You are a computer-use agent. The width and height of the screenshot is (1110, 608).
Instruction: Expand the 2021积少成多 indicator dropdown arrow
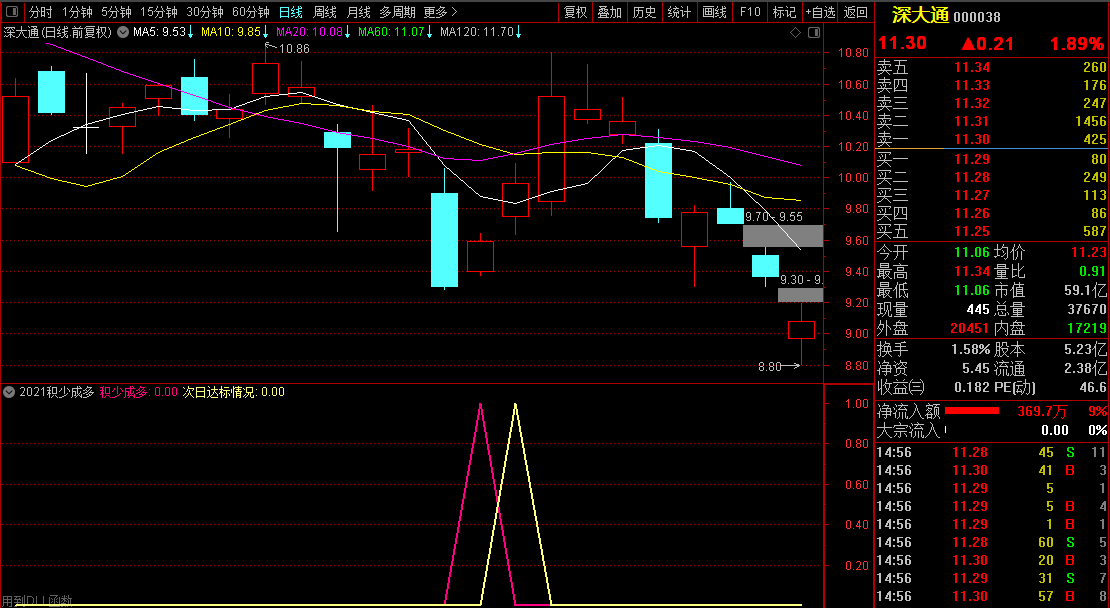[x=10, y=392]
